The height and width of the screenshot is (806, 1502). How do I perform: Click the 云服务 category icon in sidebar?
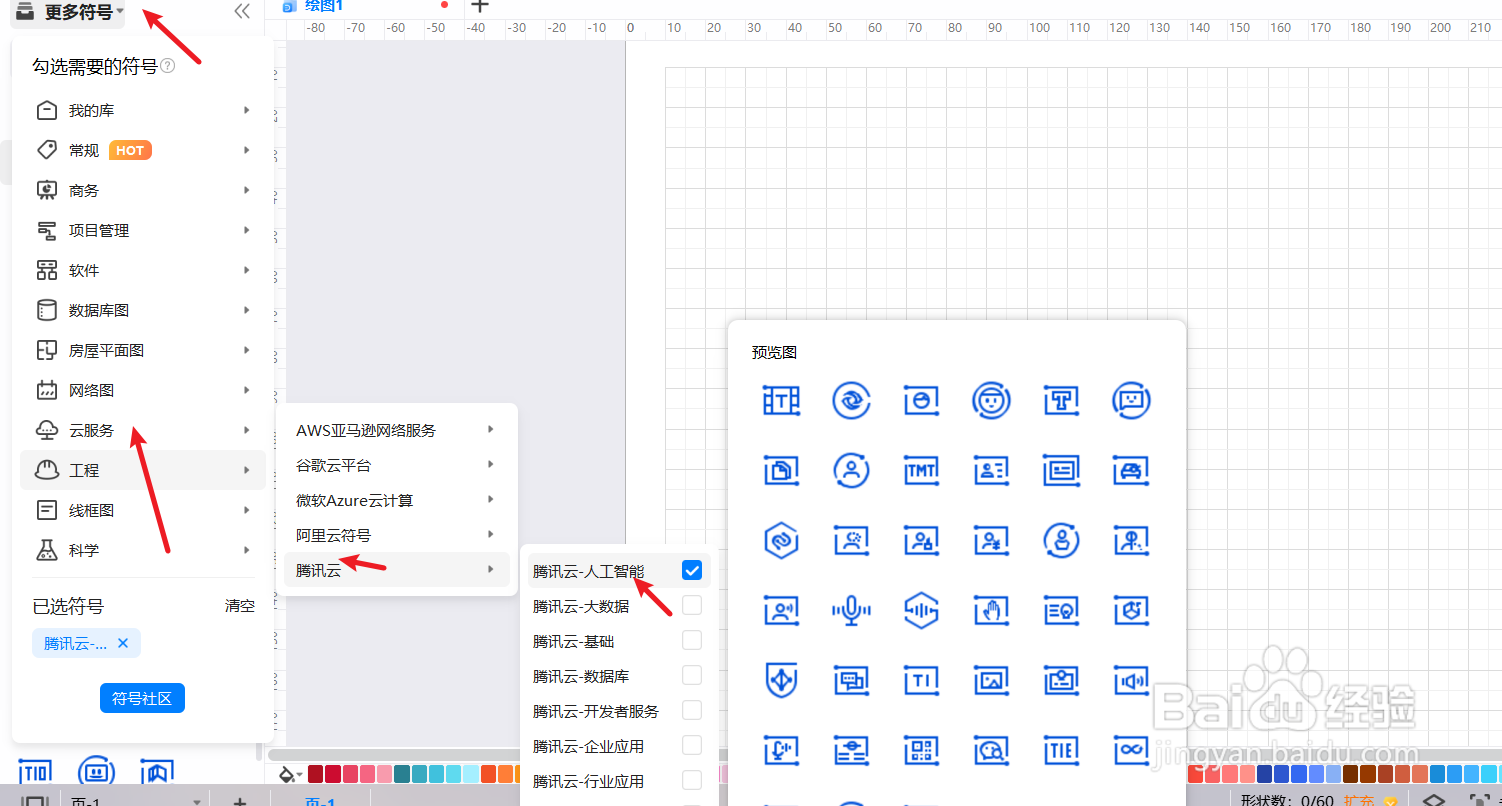tap(46, 430)
